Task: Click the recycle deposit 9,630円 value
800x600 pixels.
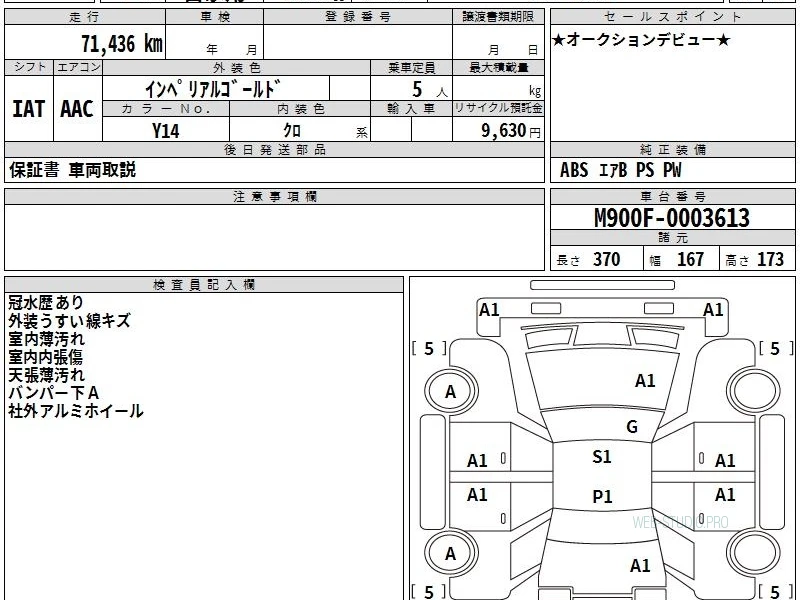Action: coord(511,131)
